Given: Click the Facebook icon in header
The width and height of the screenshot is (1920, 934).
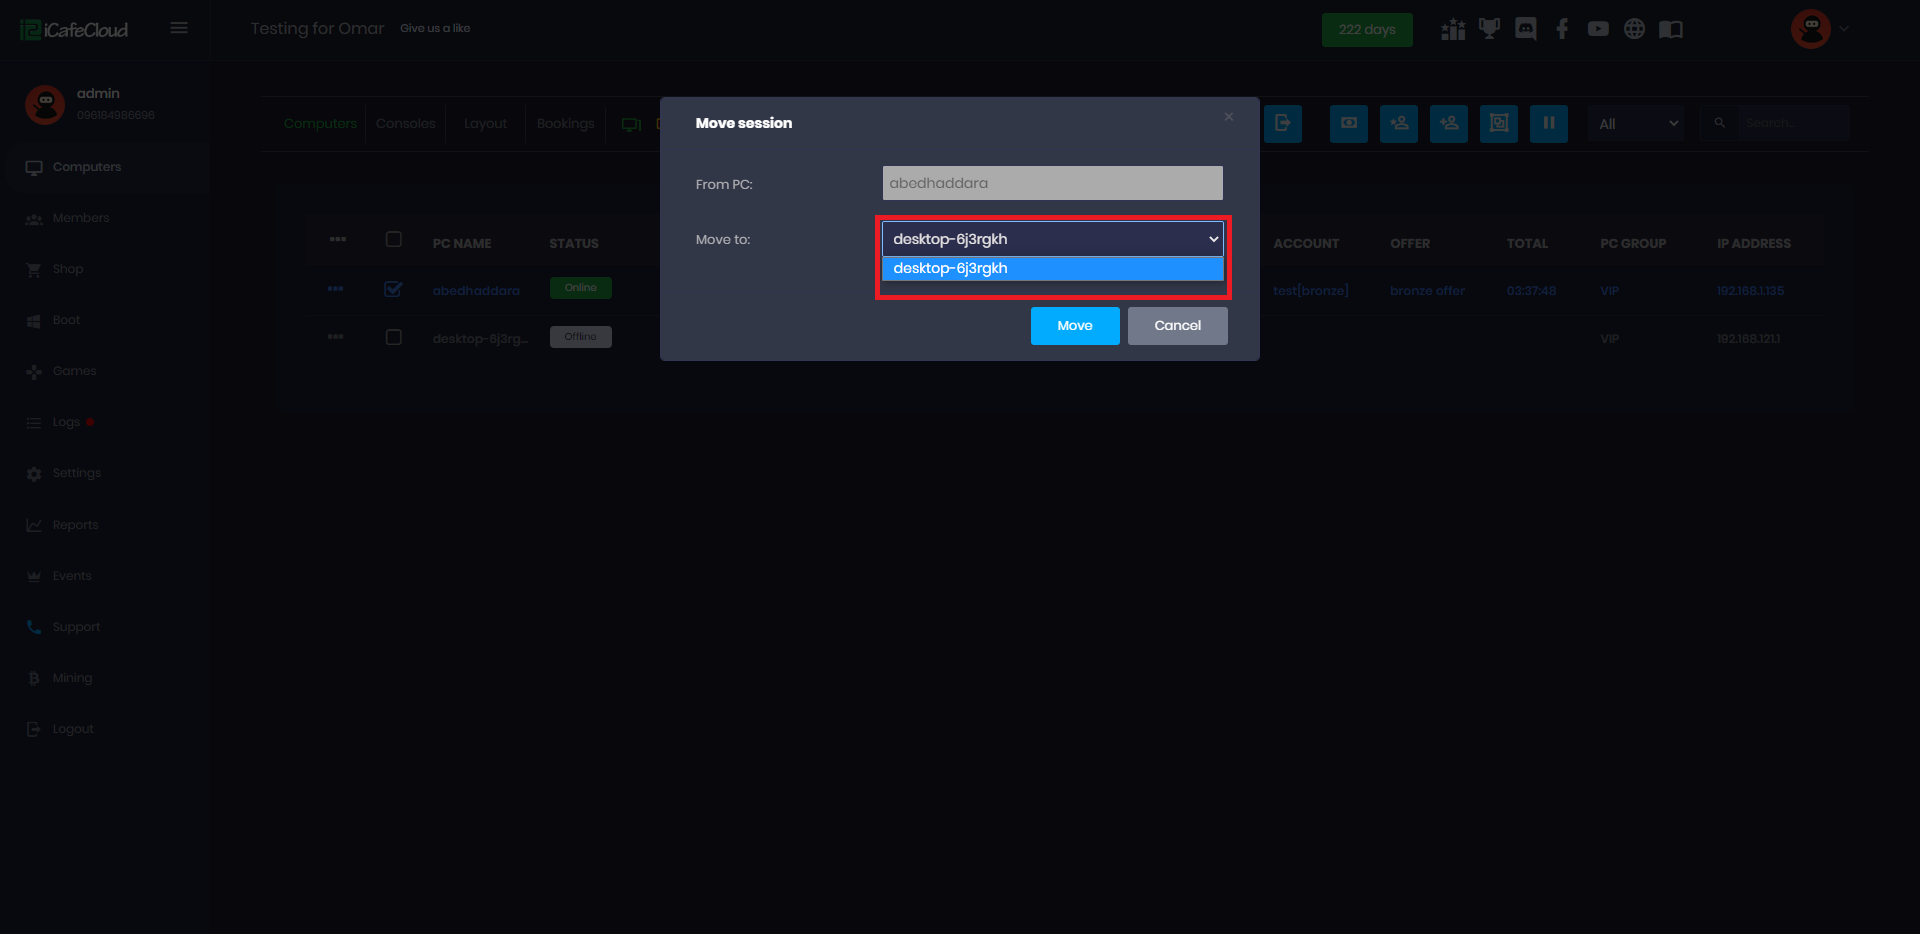Looking at the screenshot, I should click(1562, 29).
